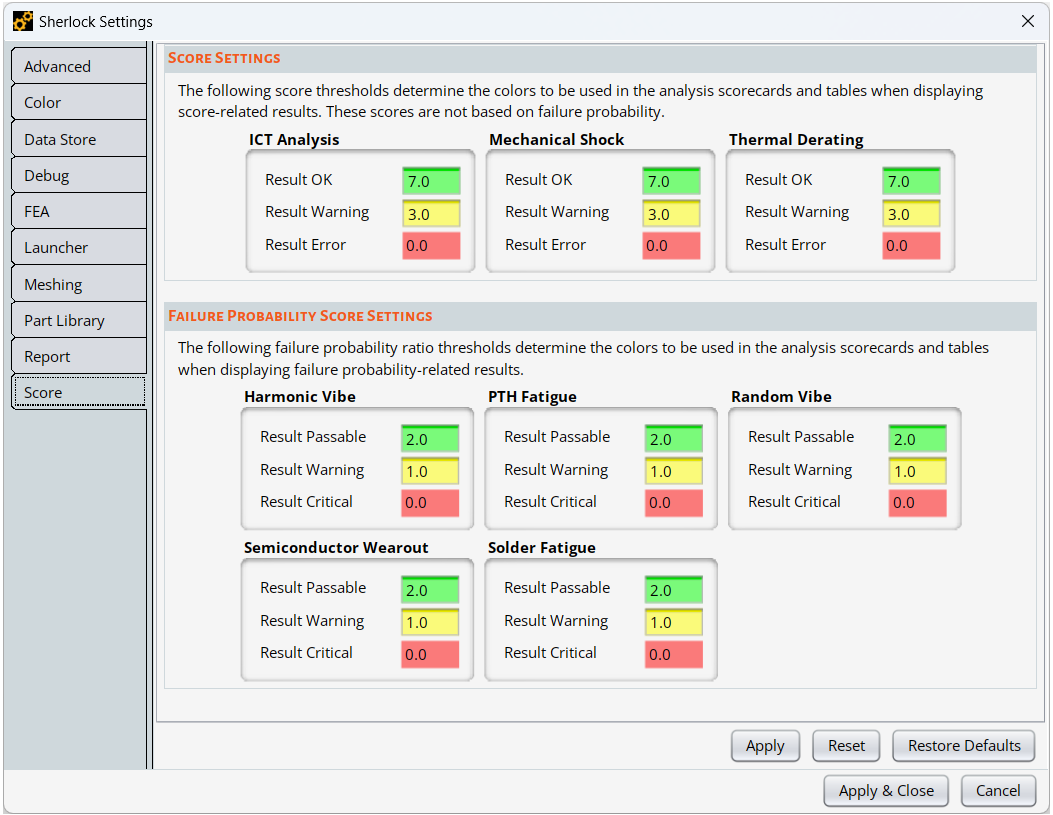The height and width of the screenshot is (815, 1053).
Task: Select the Data Store tab
Action: (78, 139)
